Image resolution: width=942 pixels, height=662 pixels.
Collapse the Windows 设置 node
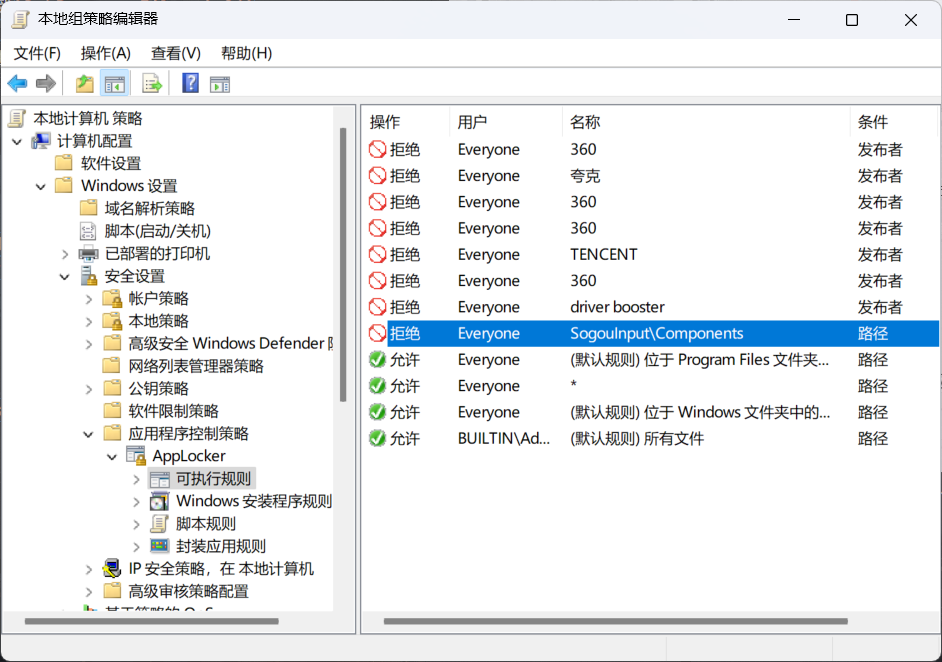tap(40, 186)
